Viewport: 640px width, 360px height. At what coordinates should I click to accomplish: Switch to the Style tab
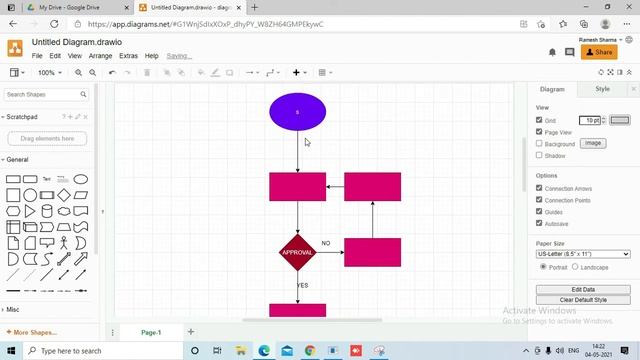pyautogui.click(x=602, y=89)
